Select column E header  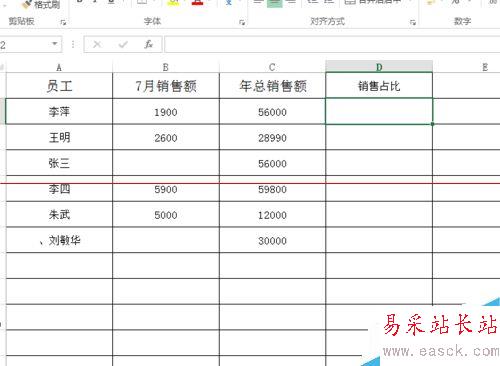pyautogui.click(x=467, y=67)
